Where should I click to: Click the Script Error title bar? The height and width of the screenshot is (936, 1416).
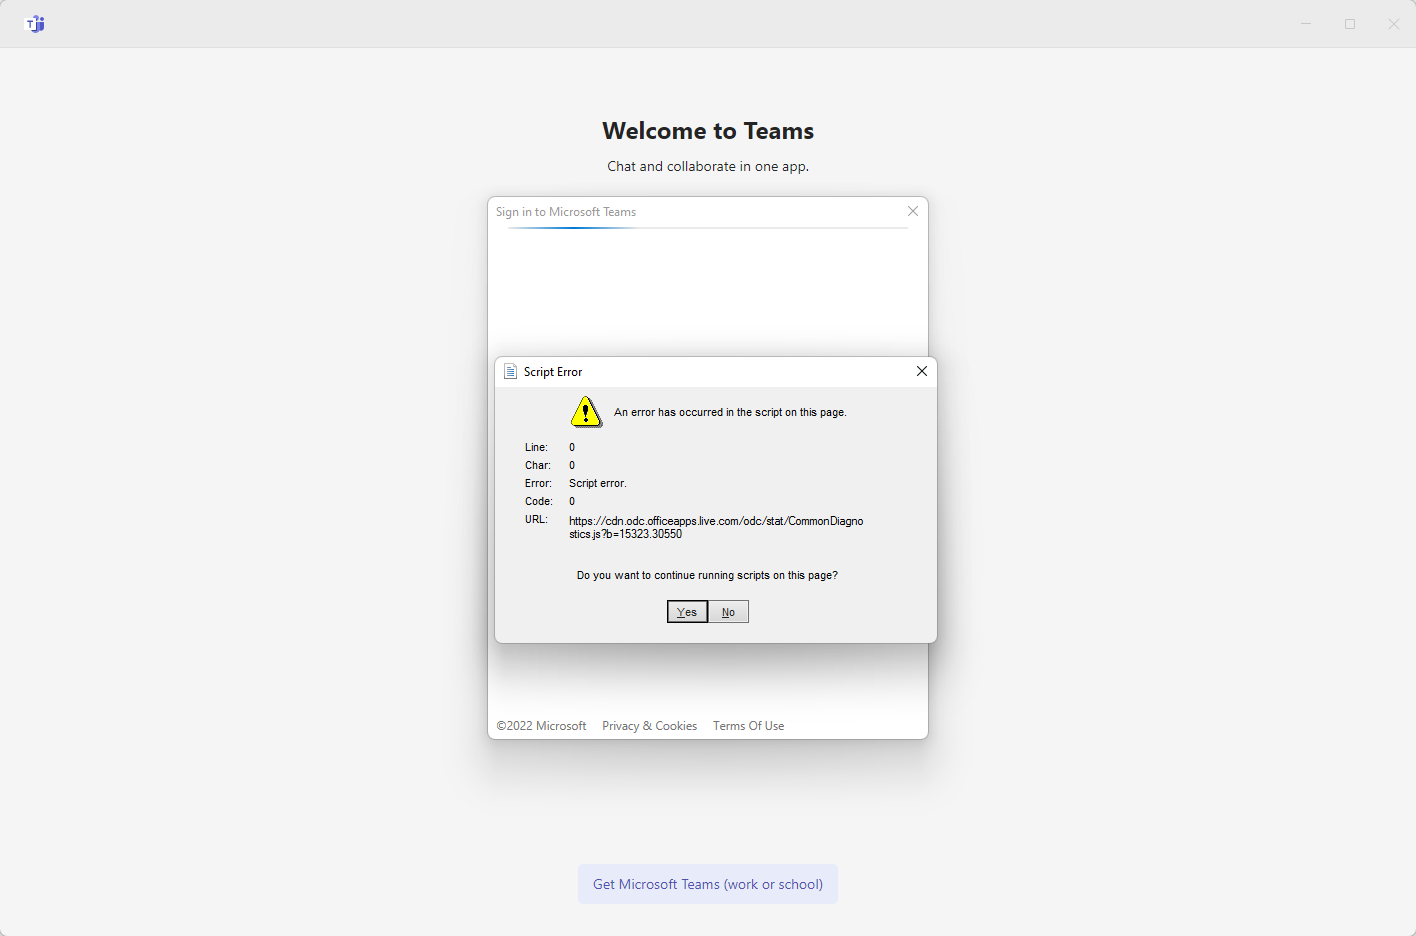click(x=700, y=371)
